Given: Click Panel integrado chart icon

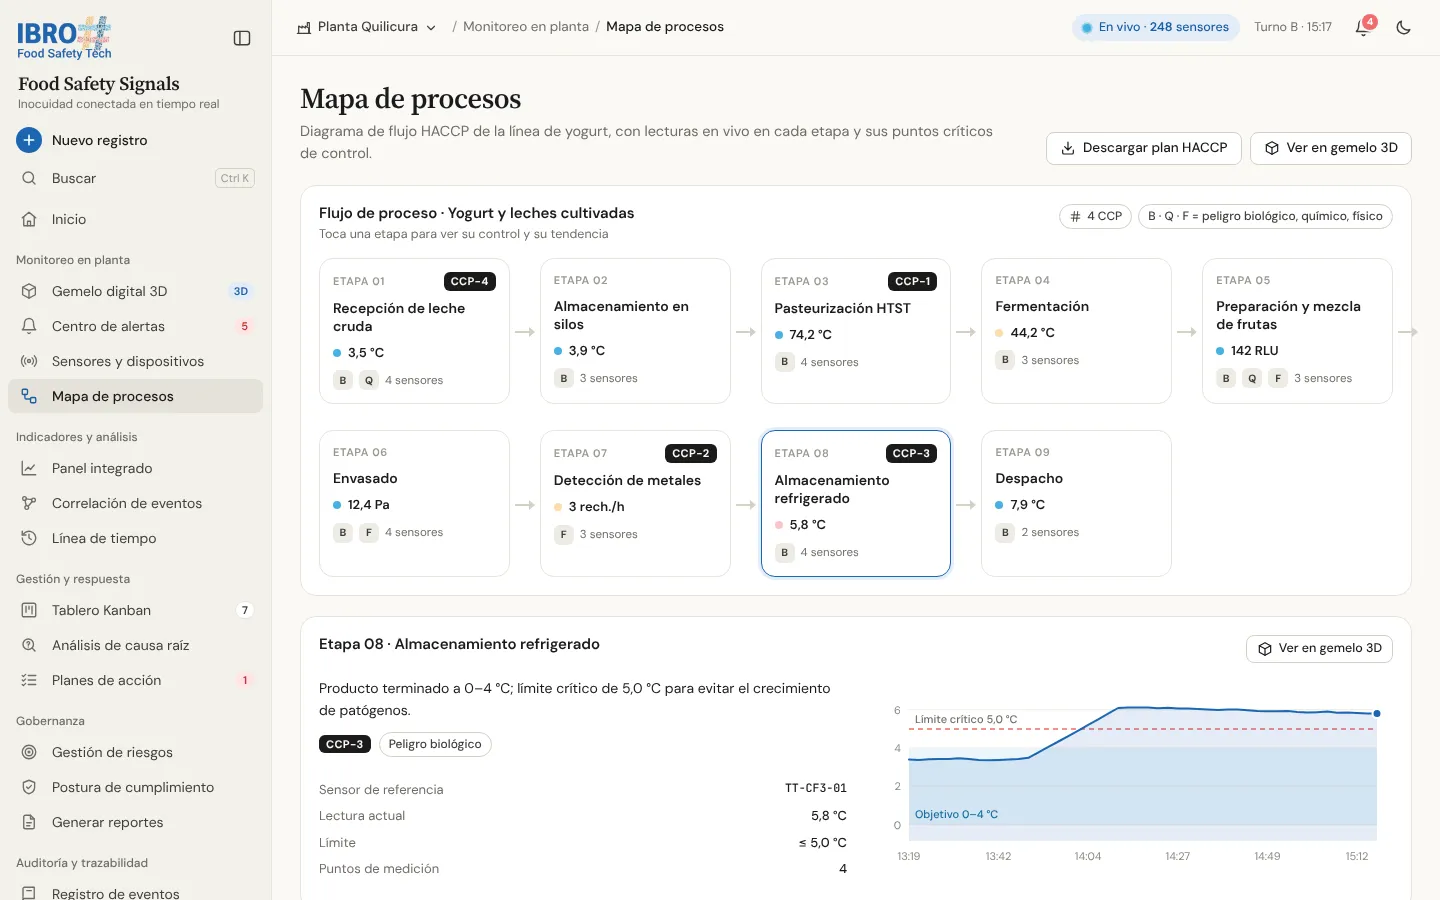Looking at the screenshot, I should 29,468.
